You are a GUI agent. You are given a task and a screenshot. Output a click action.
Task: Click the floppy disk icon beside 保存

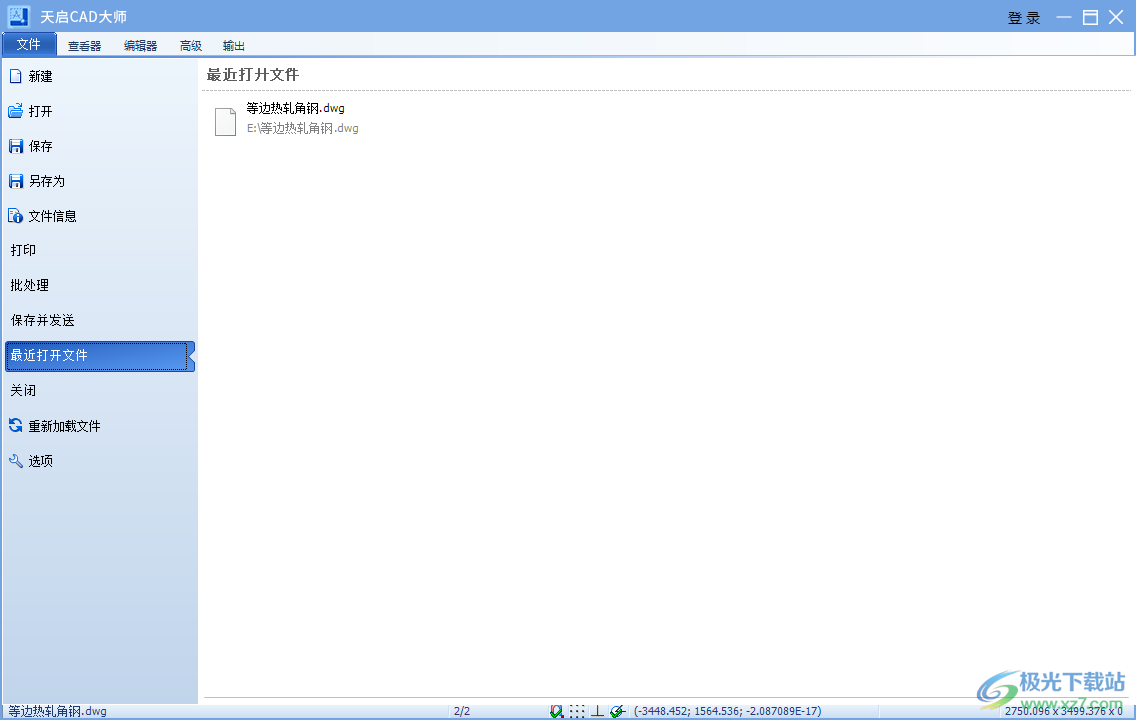pyautogui.click(x=15, y=146)
